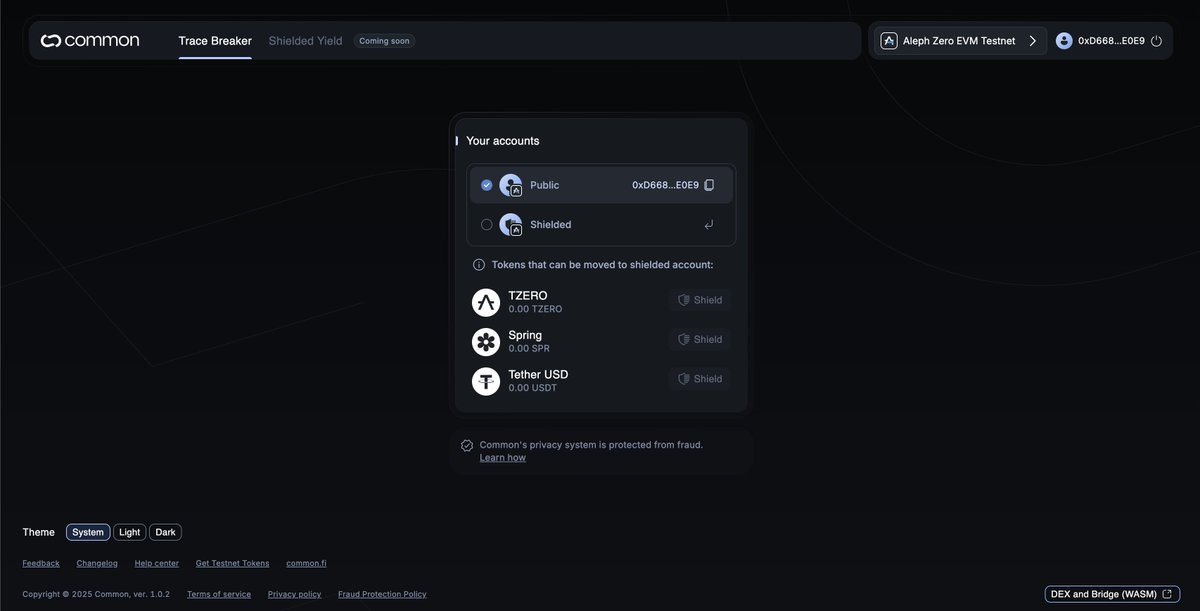
Task: Open the Trace Breaker tab
Action: coord(215,41)
